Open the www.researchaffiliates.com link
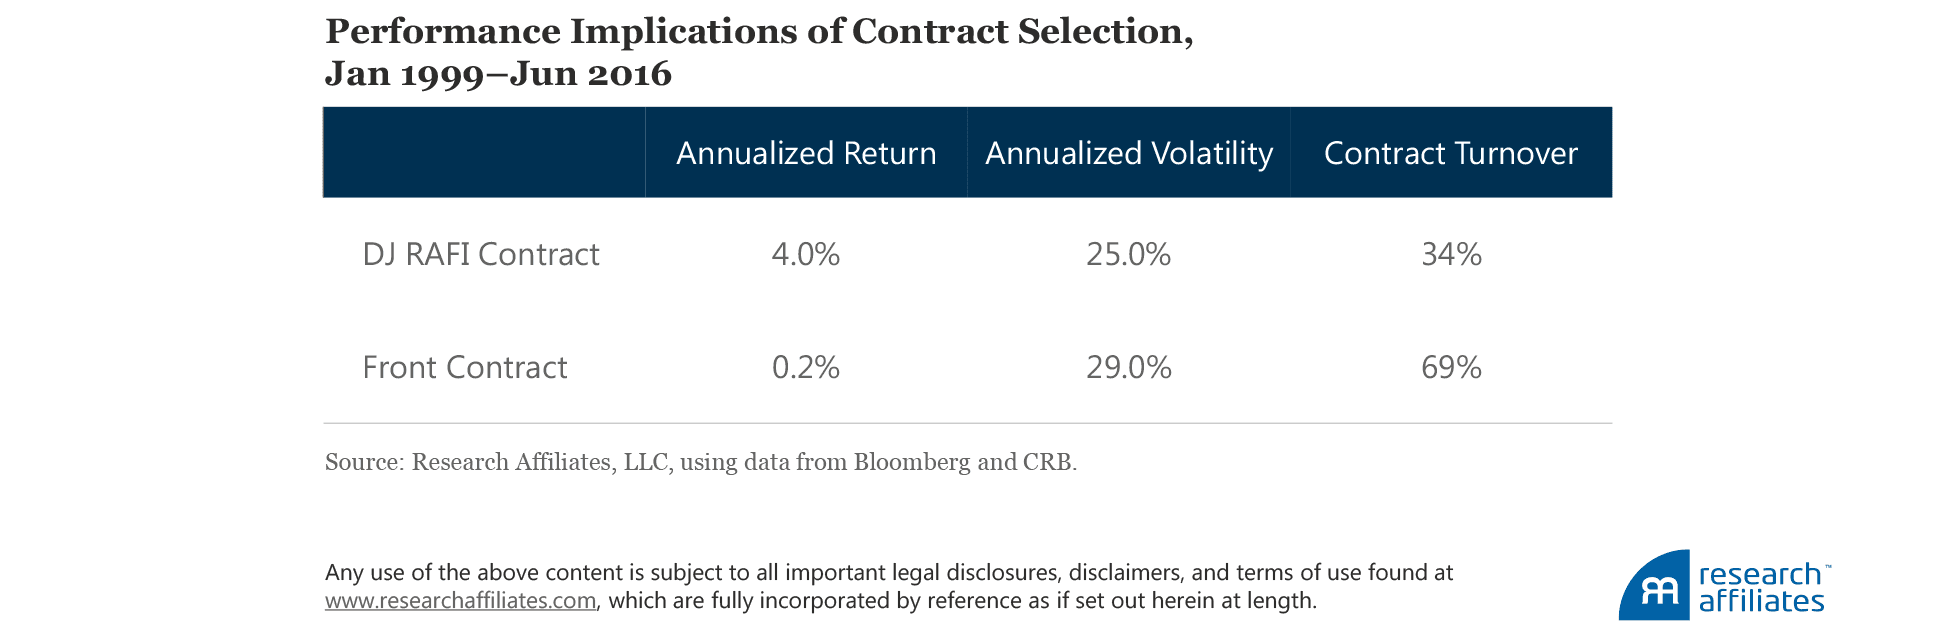 460,601
